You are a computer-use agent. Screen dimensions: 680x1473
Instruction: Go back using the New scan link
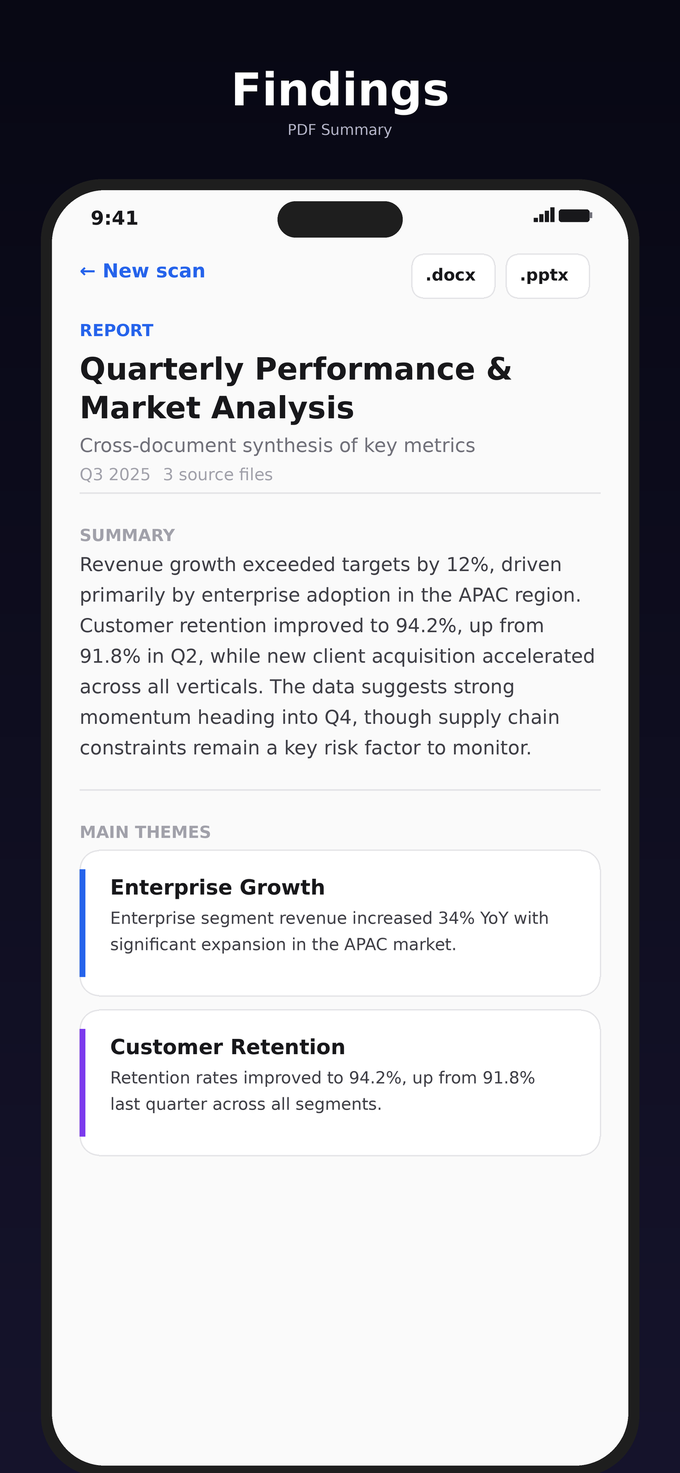click(x=153, y=271)
